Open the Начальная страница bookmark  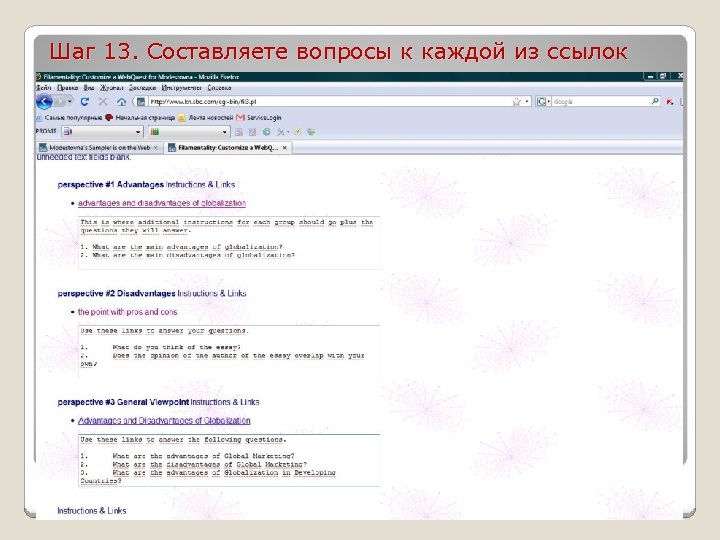tap(140, 118)
